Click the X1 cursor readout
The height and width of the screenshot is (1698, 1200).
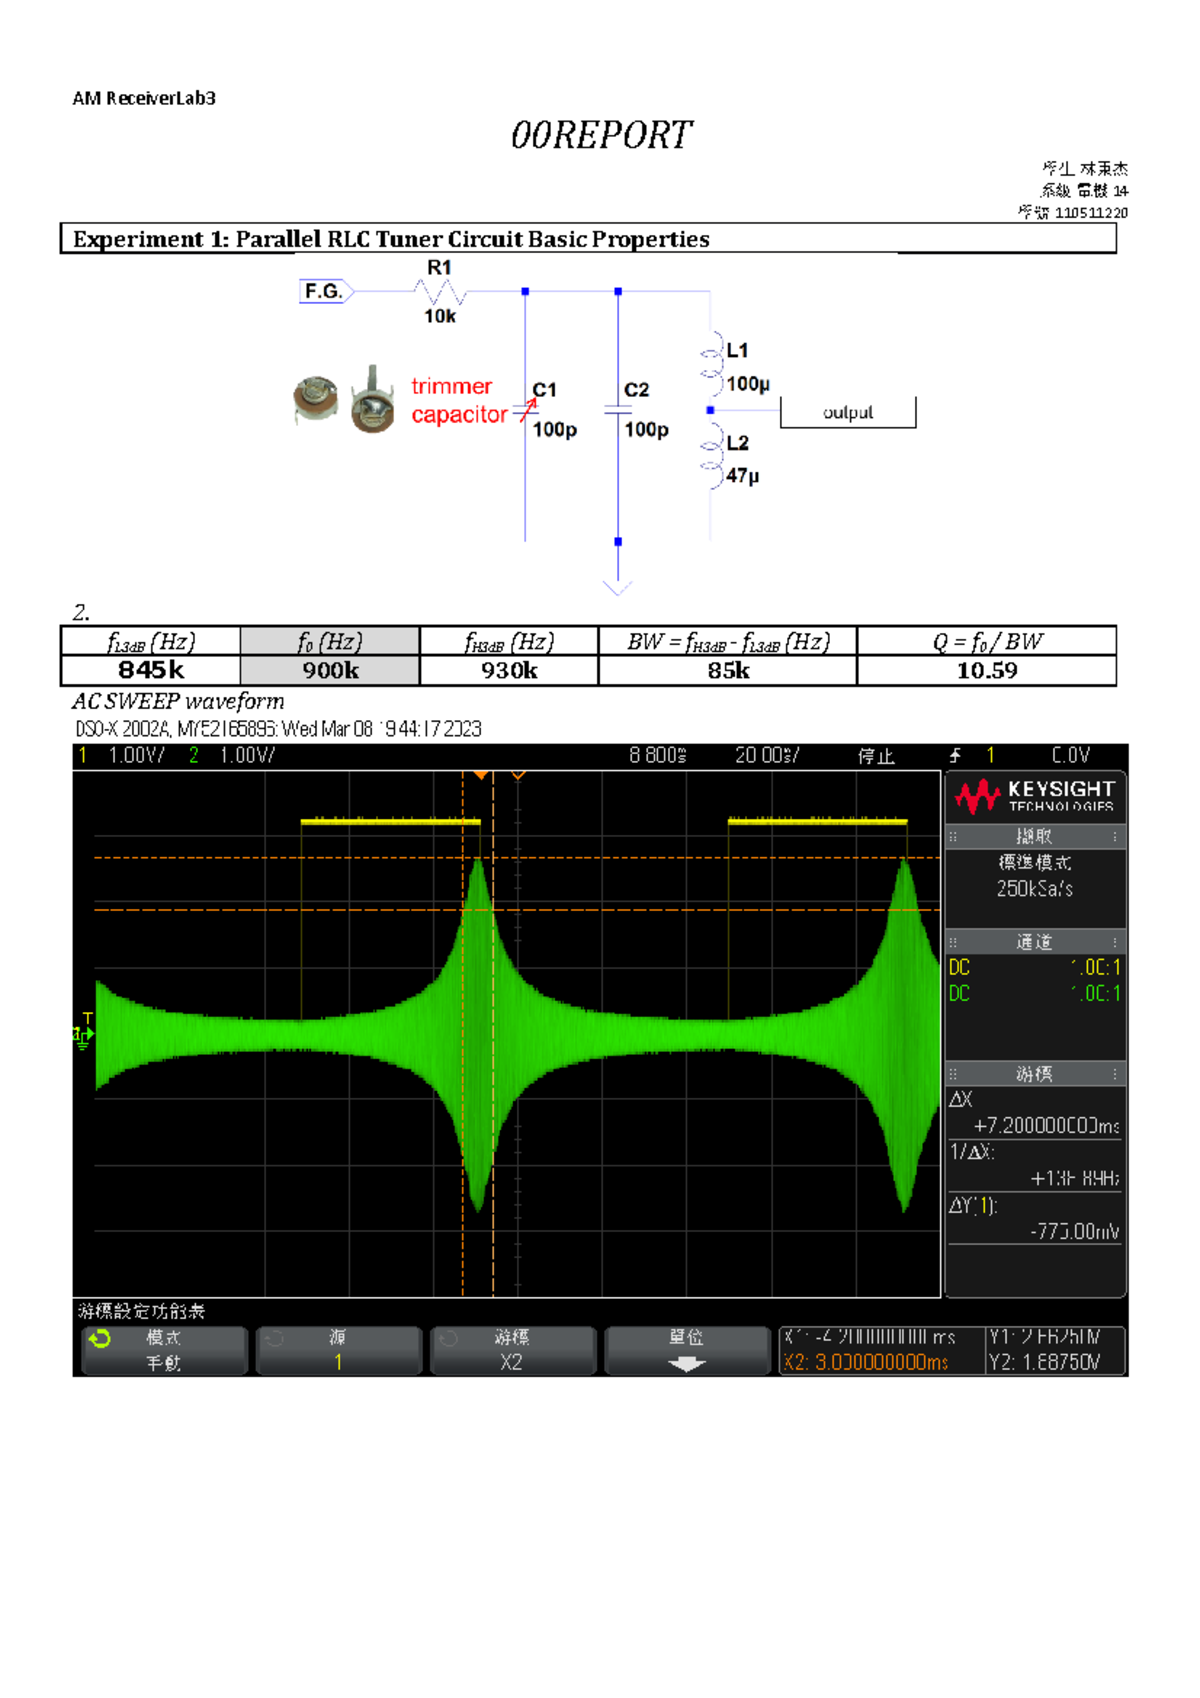coord(869,1338)
